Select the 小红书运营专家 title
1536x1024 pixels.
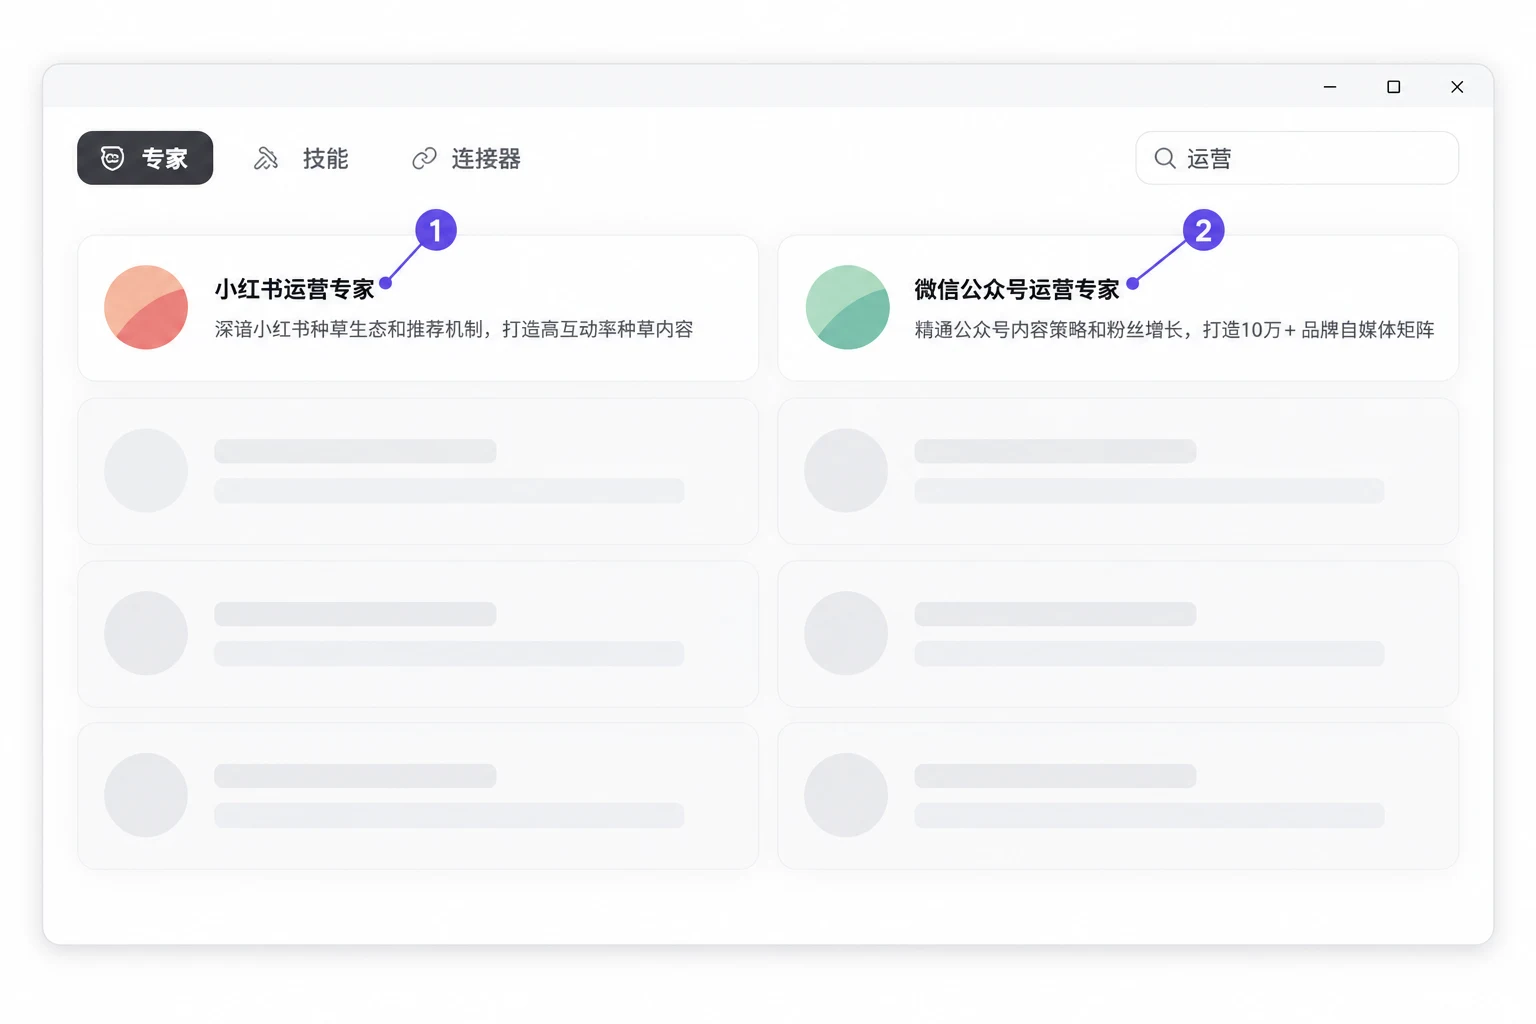[295, 289]
